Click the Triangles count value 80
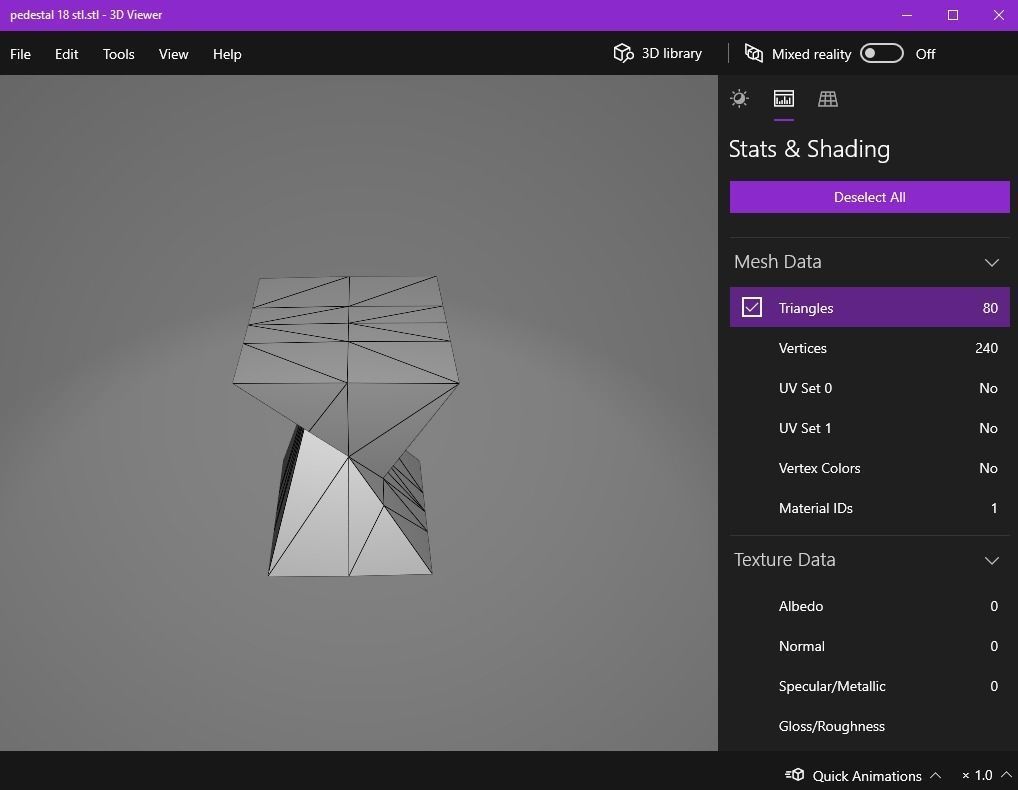The width and height of the screenshot is (1018, 790). 990,308
